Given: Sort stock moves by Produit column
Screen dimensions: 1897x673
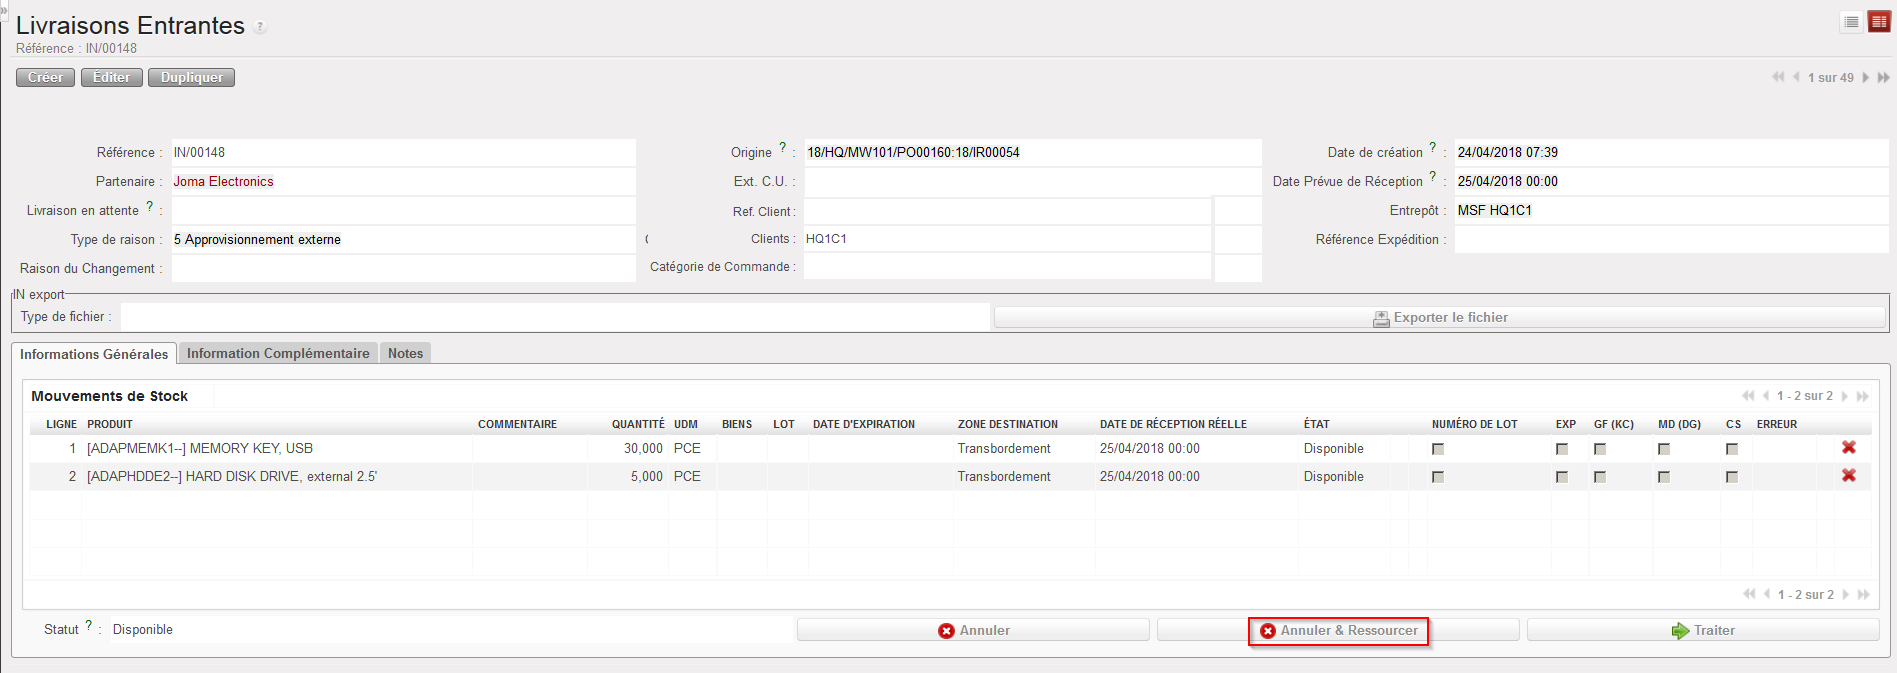Looking at the screenshot, I should (x=110, y=424).
